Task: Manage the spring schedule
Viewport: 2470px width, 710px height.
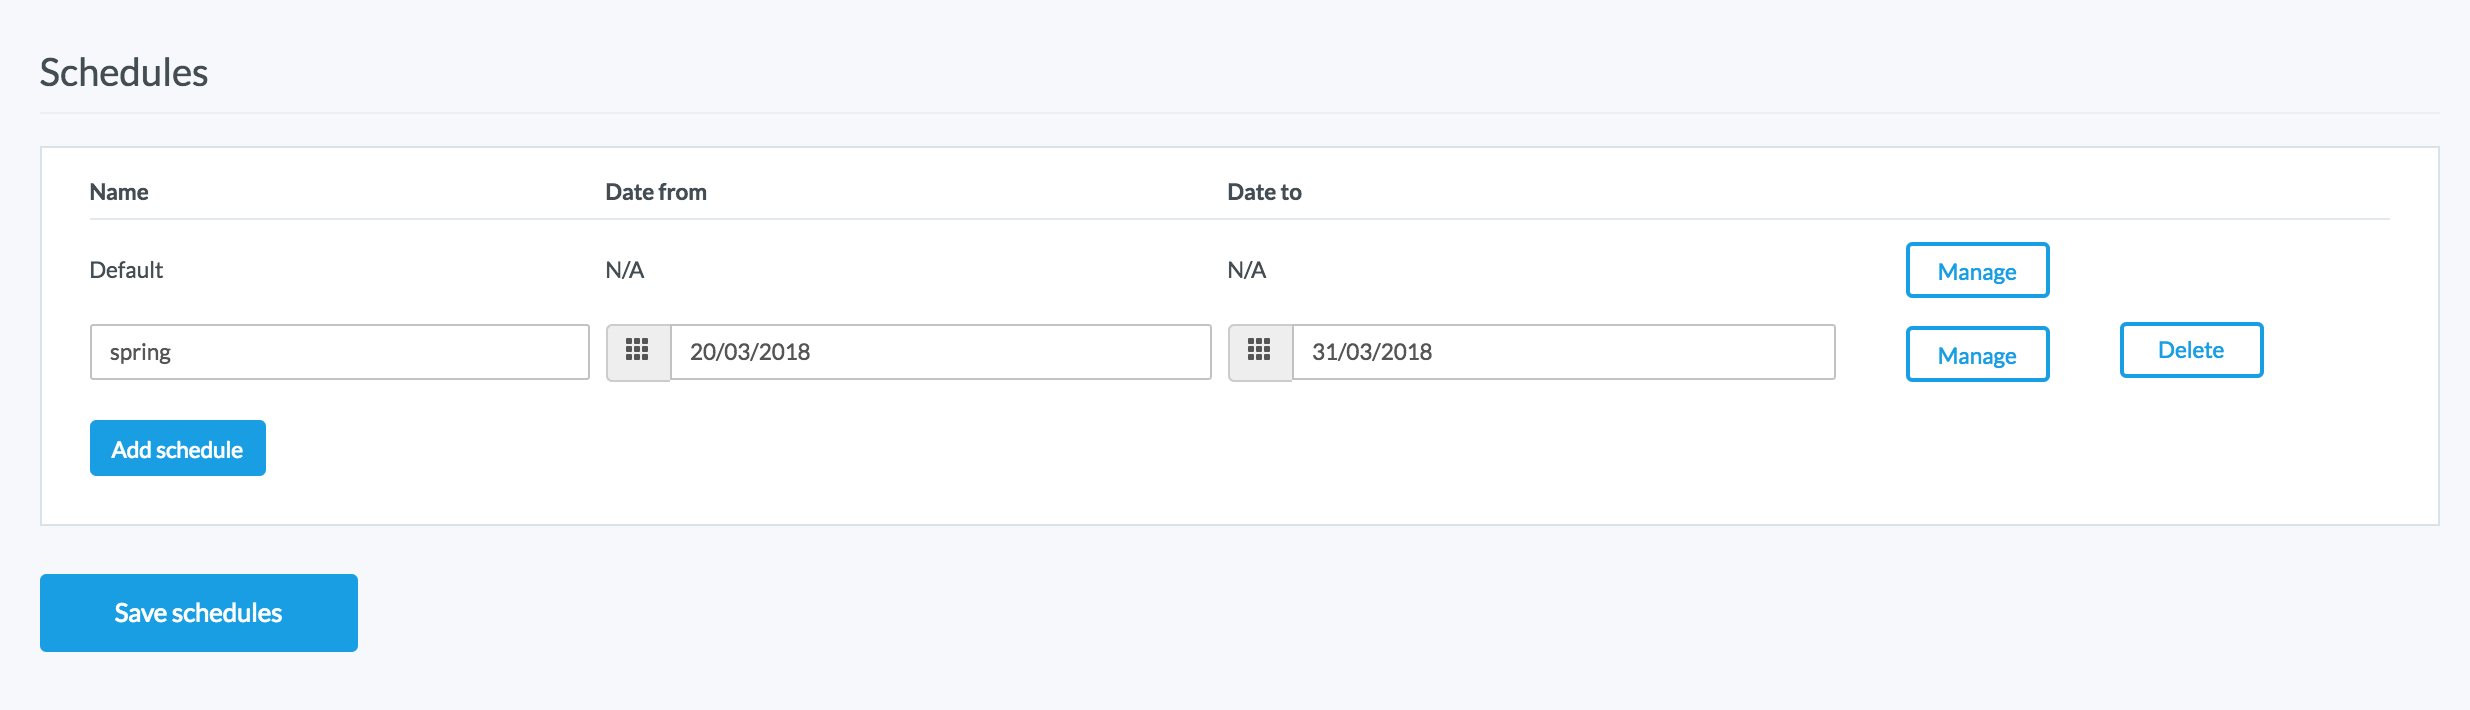Action: pyautogui.click(x=1977, y=355)
